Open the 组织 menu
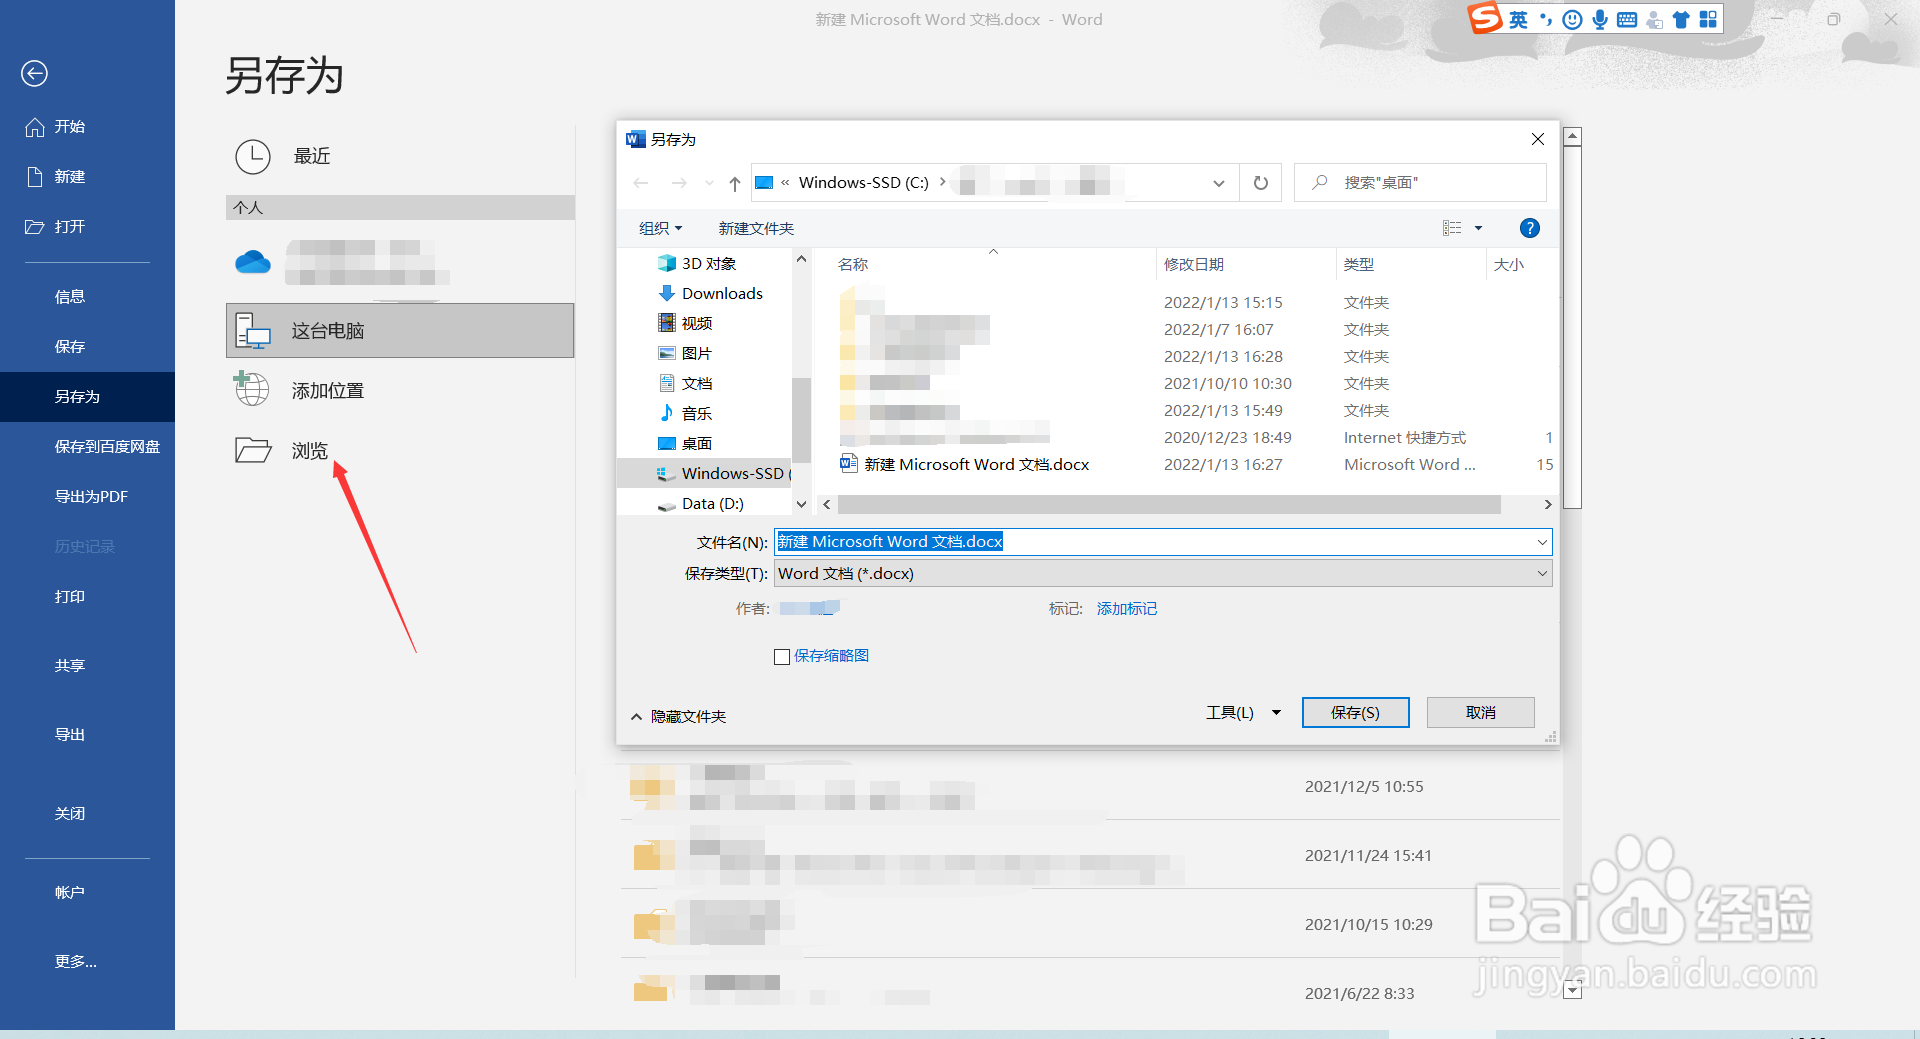Screen dimensions: 1920x1039 coord(660,228)
